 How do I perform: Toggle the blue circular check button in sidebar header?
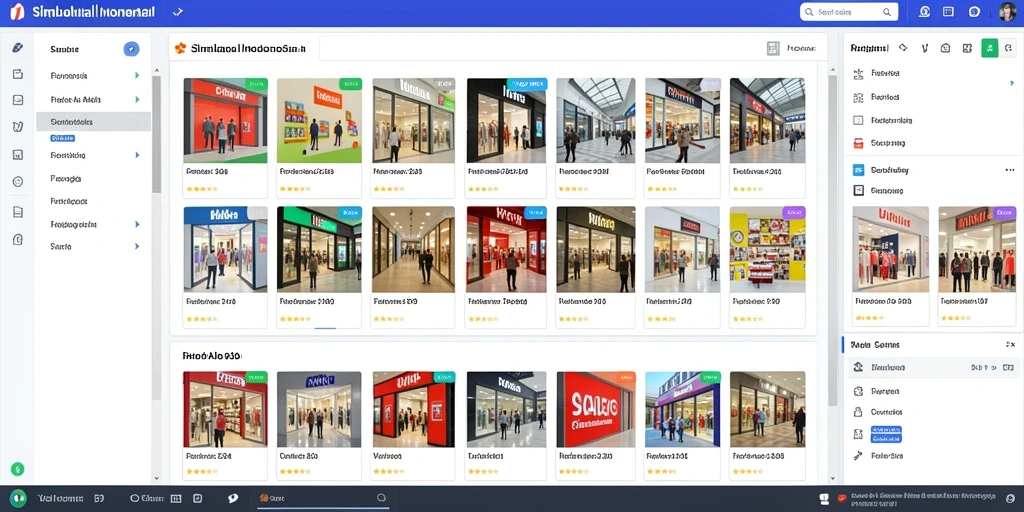point(131,49)
